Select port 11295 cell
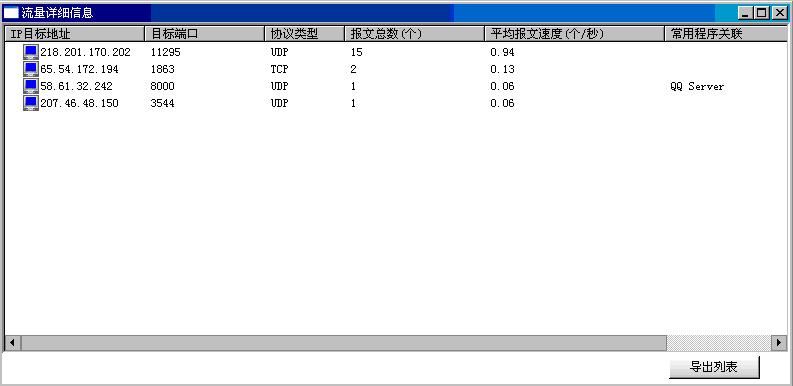793x386 pixels. [165, 52]
